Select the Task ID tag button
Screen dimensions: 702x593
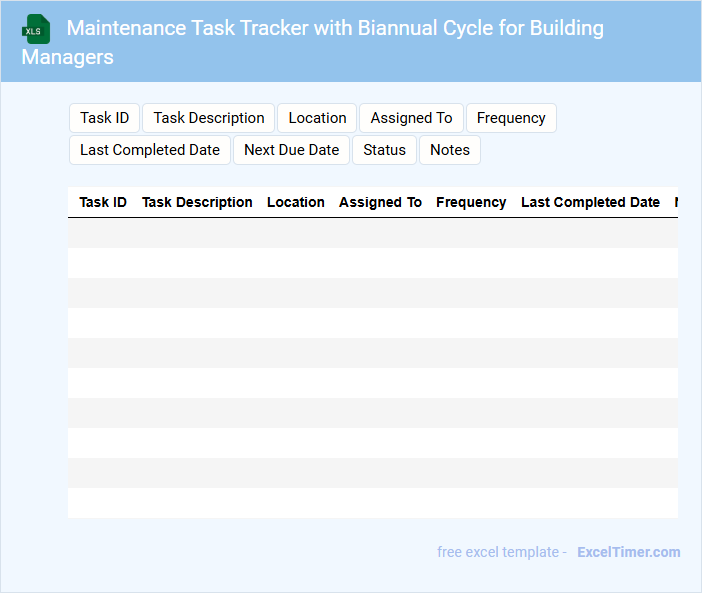tap(104, 118)
